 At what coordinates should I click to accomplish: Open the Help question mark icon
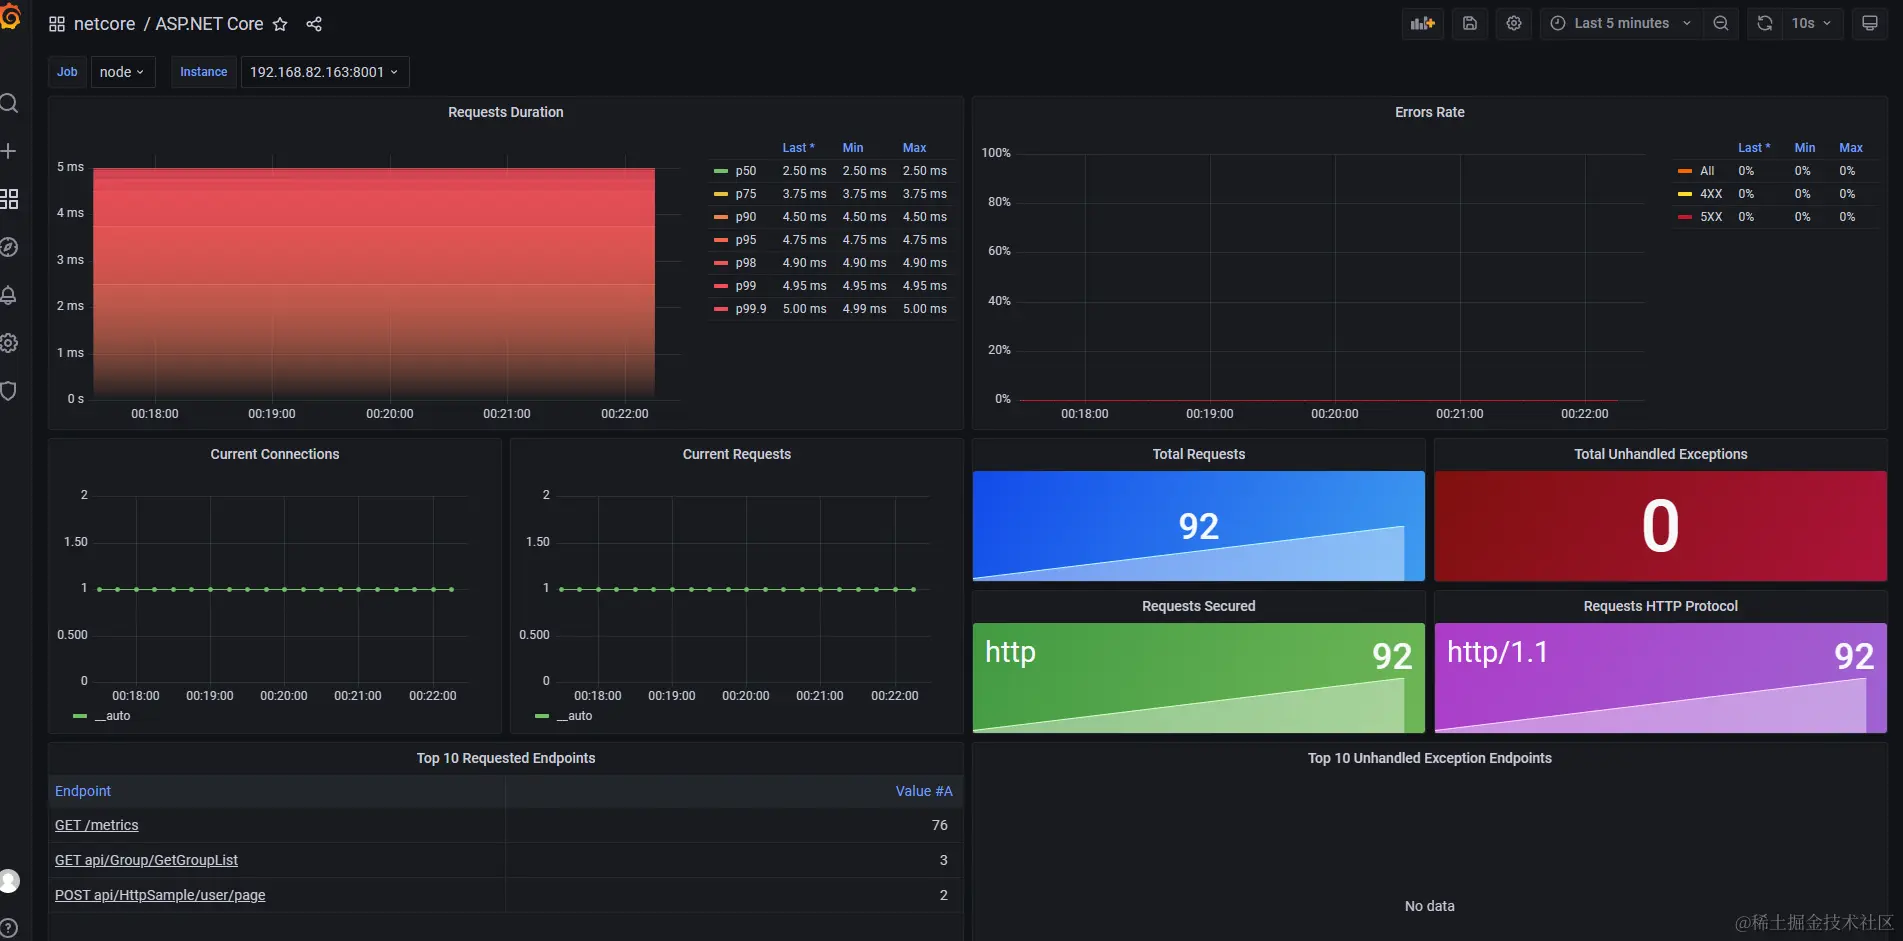[x=9, y=928]
